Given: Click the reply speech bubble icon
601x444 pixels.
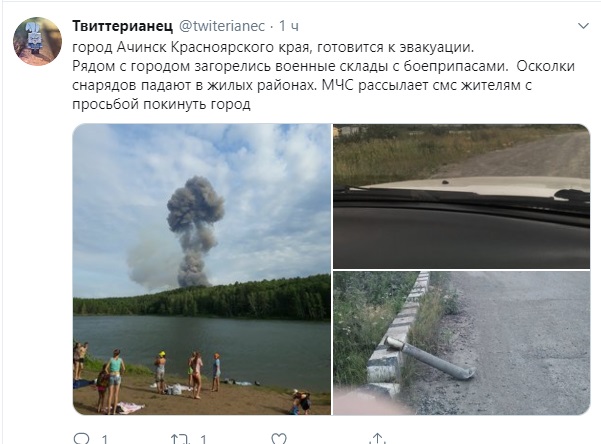Looking at the screenshot, I should (81, 439).
